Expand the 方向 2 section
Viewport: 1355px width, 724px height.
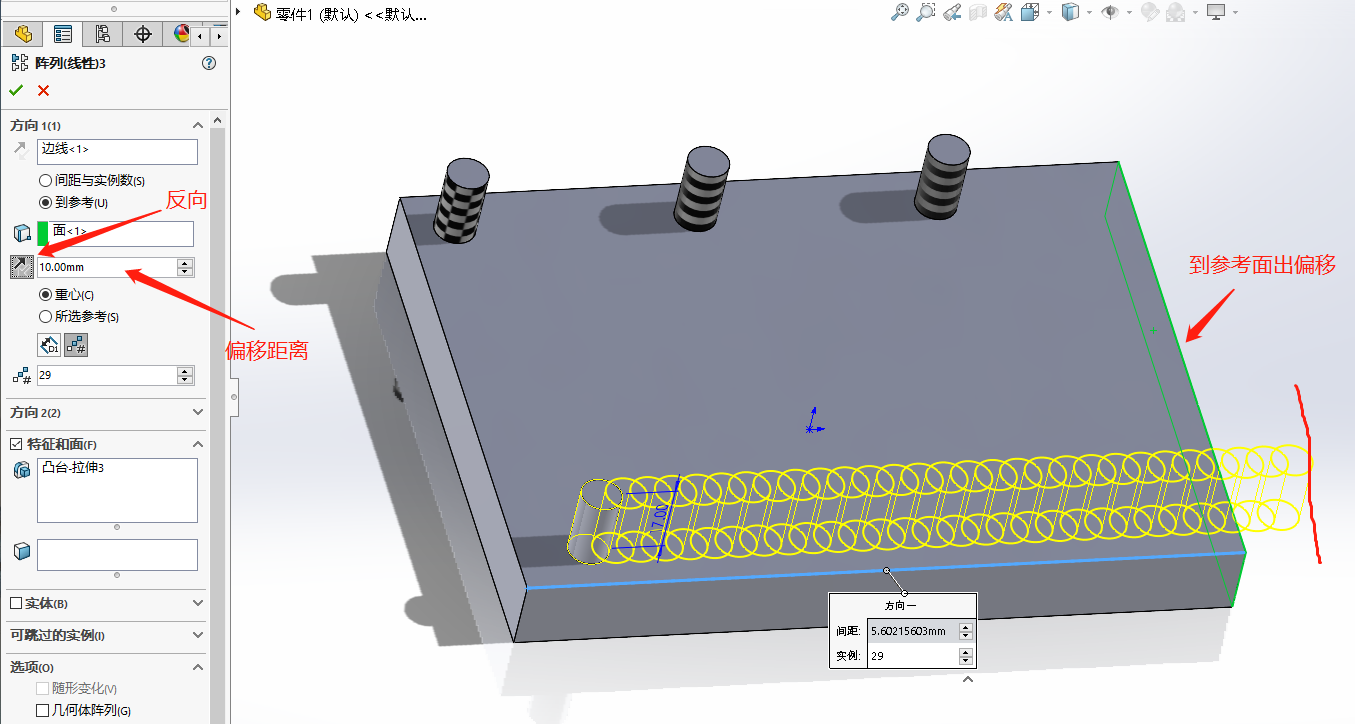point(198,412)
